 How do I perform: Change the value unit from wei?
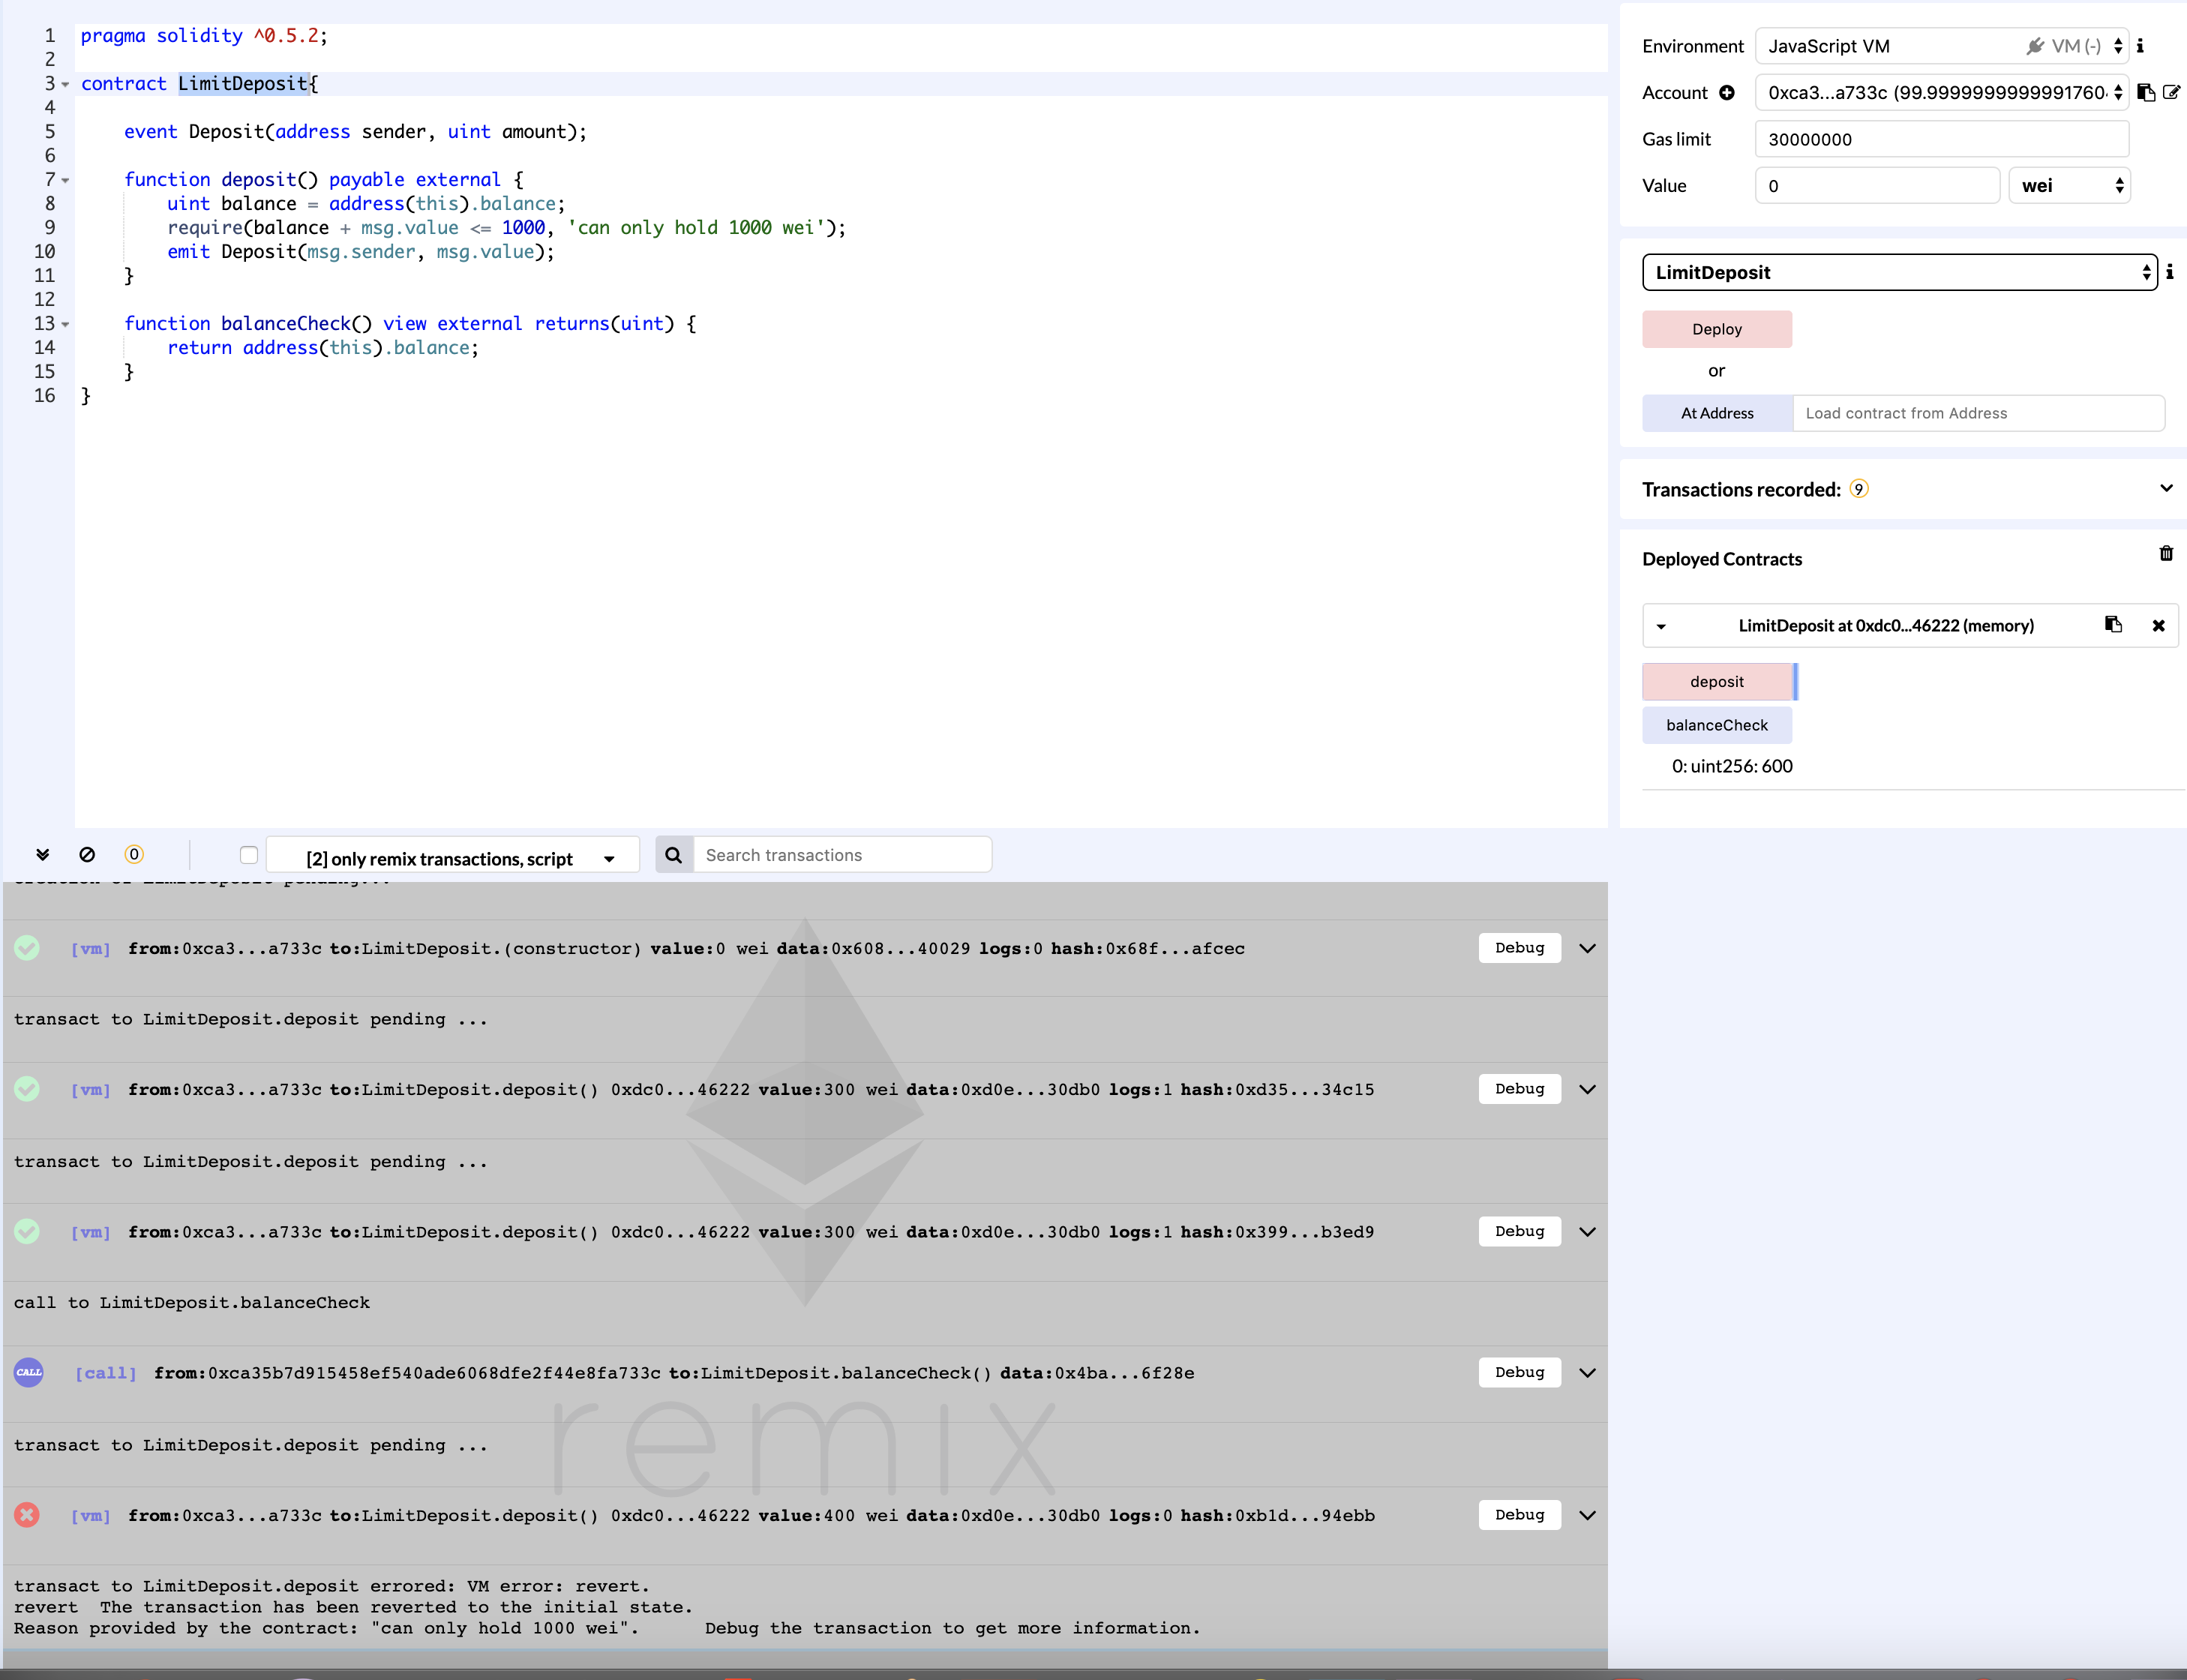(x=2069, y=185)
